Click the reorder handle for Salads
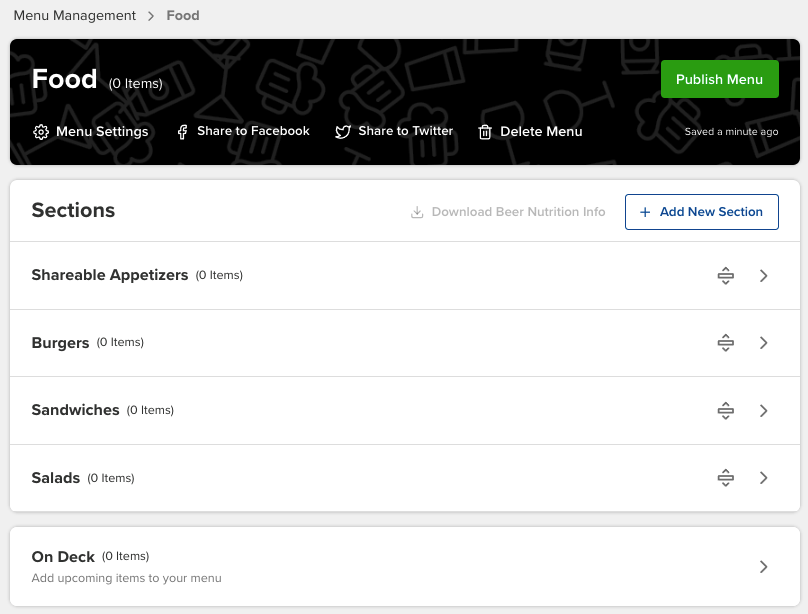Viewport: 808px width, 614px height. coord(725,478)
